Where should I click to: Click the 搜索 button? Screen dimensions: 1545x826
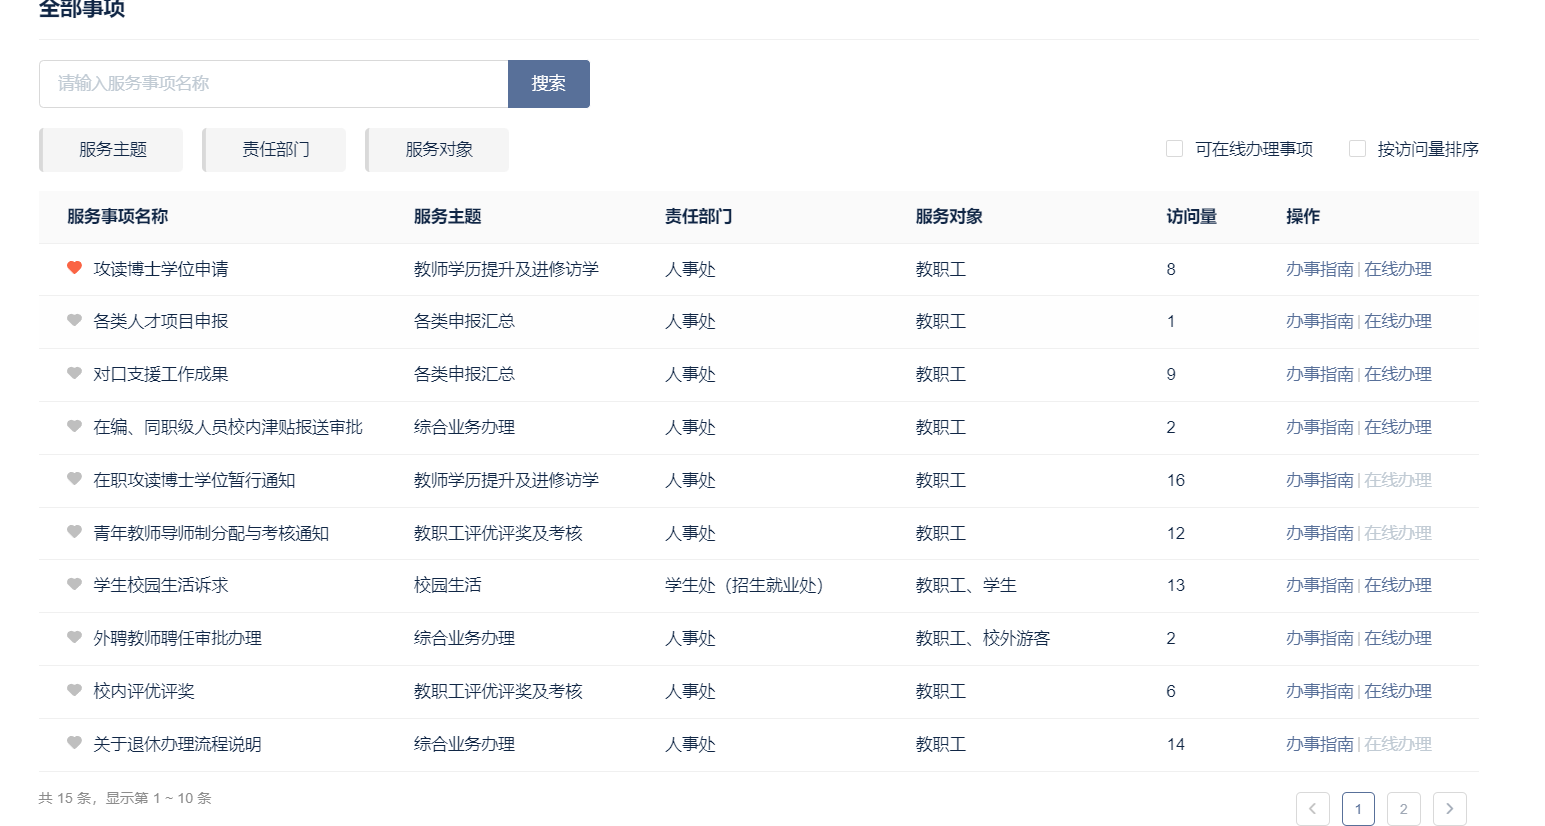point(548,84)
